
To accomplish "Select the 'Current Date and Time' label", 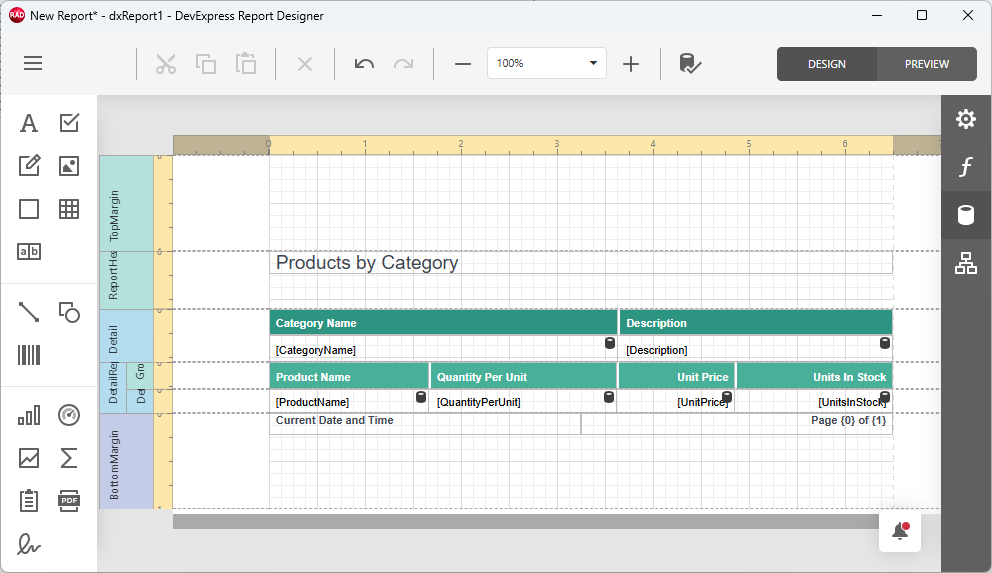I will pyautogui.click(x=425, y=424).
